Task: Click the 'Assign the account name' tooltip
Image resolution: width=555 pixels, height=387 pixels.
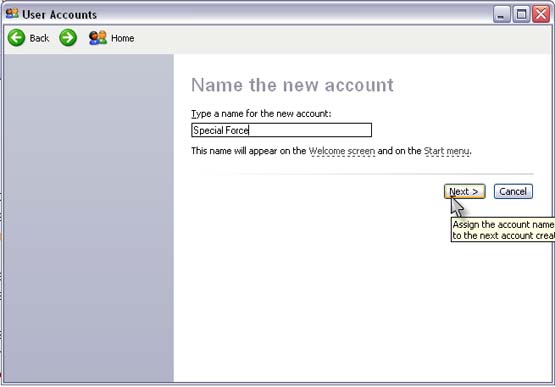Action: pos(503,230)
